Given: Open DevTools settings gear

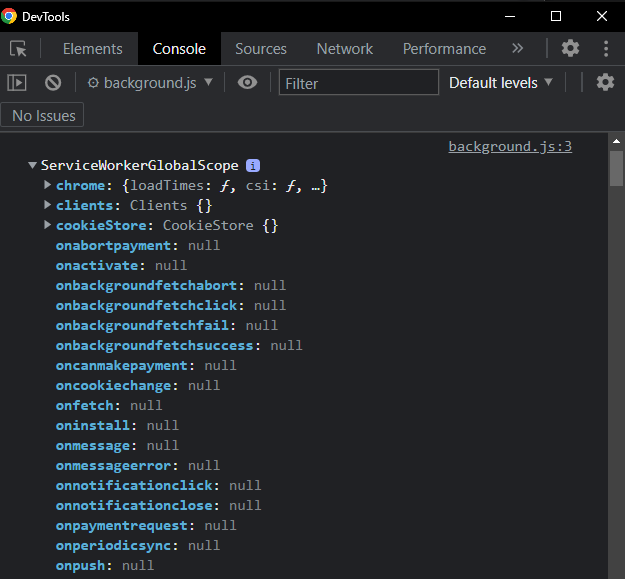Looking at the screenshot, I should pyautogui.click(x=570, y=49).
